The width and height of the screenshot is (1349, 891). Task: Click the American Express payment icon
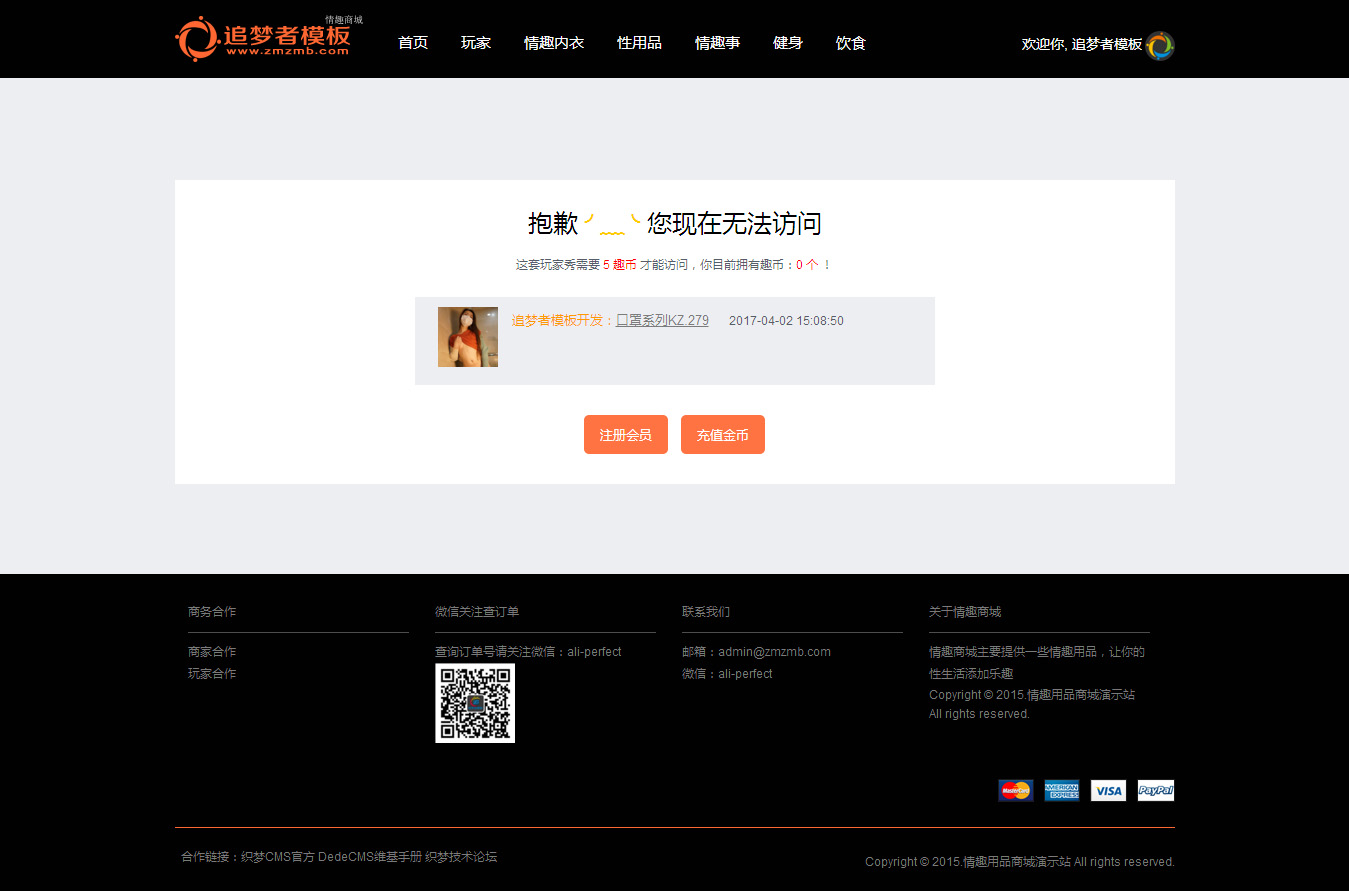pos(1061,791)
